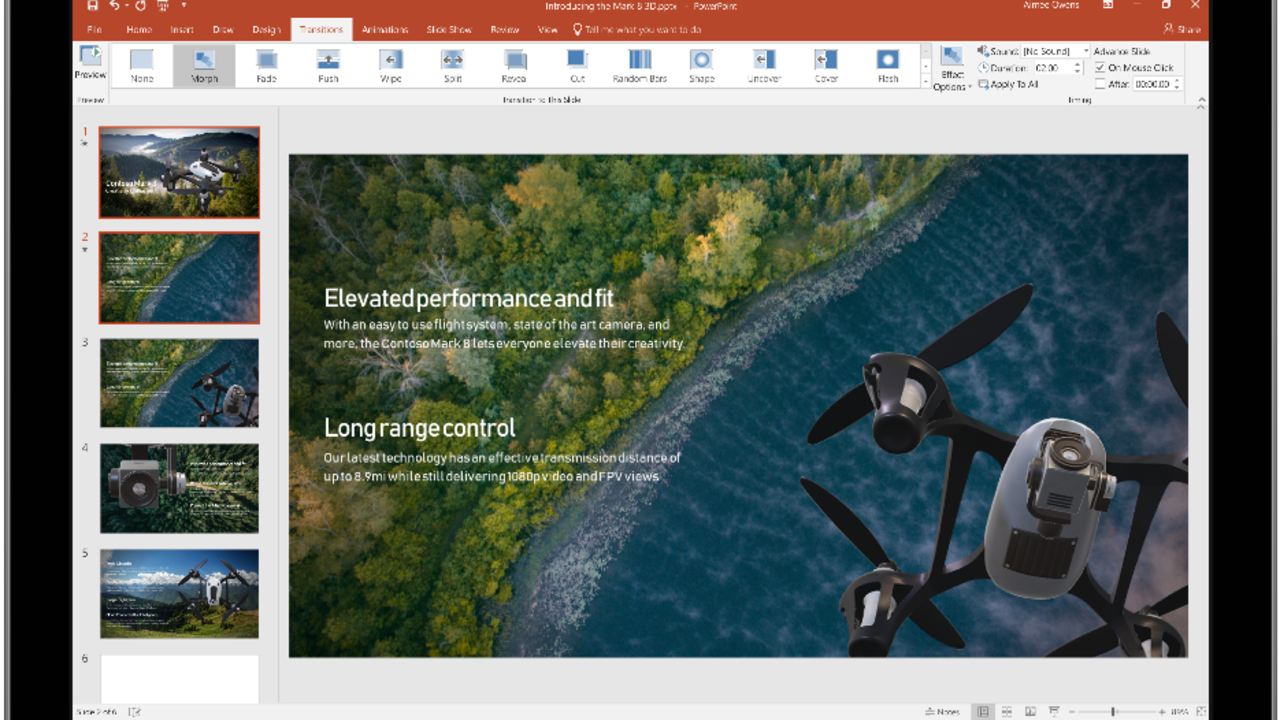Apply the Wipe transition
The image size is (1280, 720).
pyautogui.click(x=391, y=66)
